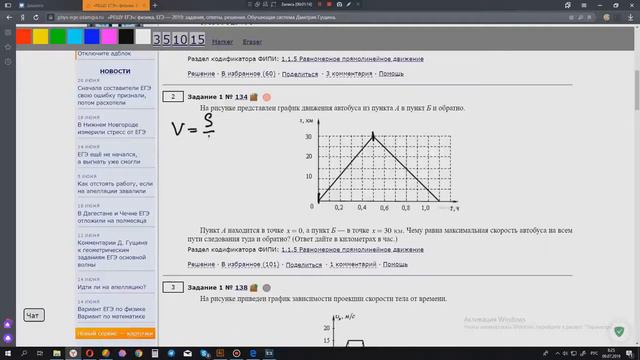
Task: Open File Explorer from taskbar
Action: 57,353
